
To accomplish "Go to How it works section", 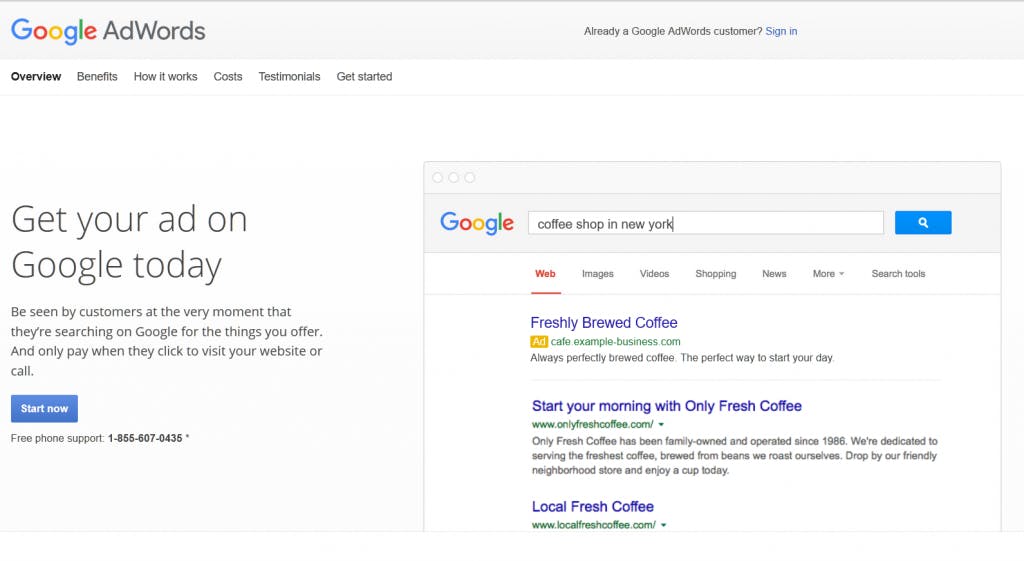I will tap(165, 77).
